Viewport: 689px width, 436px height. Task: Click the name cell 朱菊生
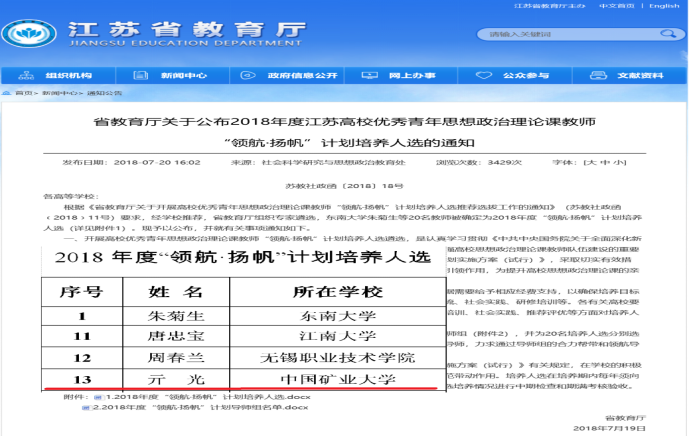click(x=176, y=316)
